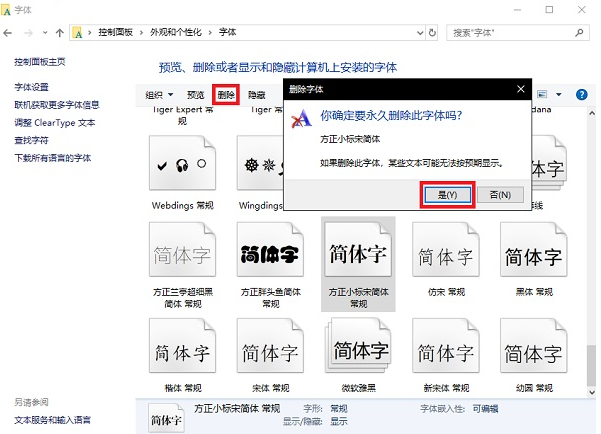Screen dimensions: 601x434
Task: Cancel deletion with 否(N) button
Action: [500, 195]
